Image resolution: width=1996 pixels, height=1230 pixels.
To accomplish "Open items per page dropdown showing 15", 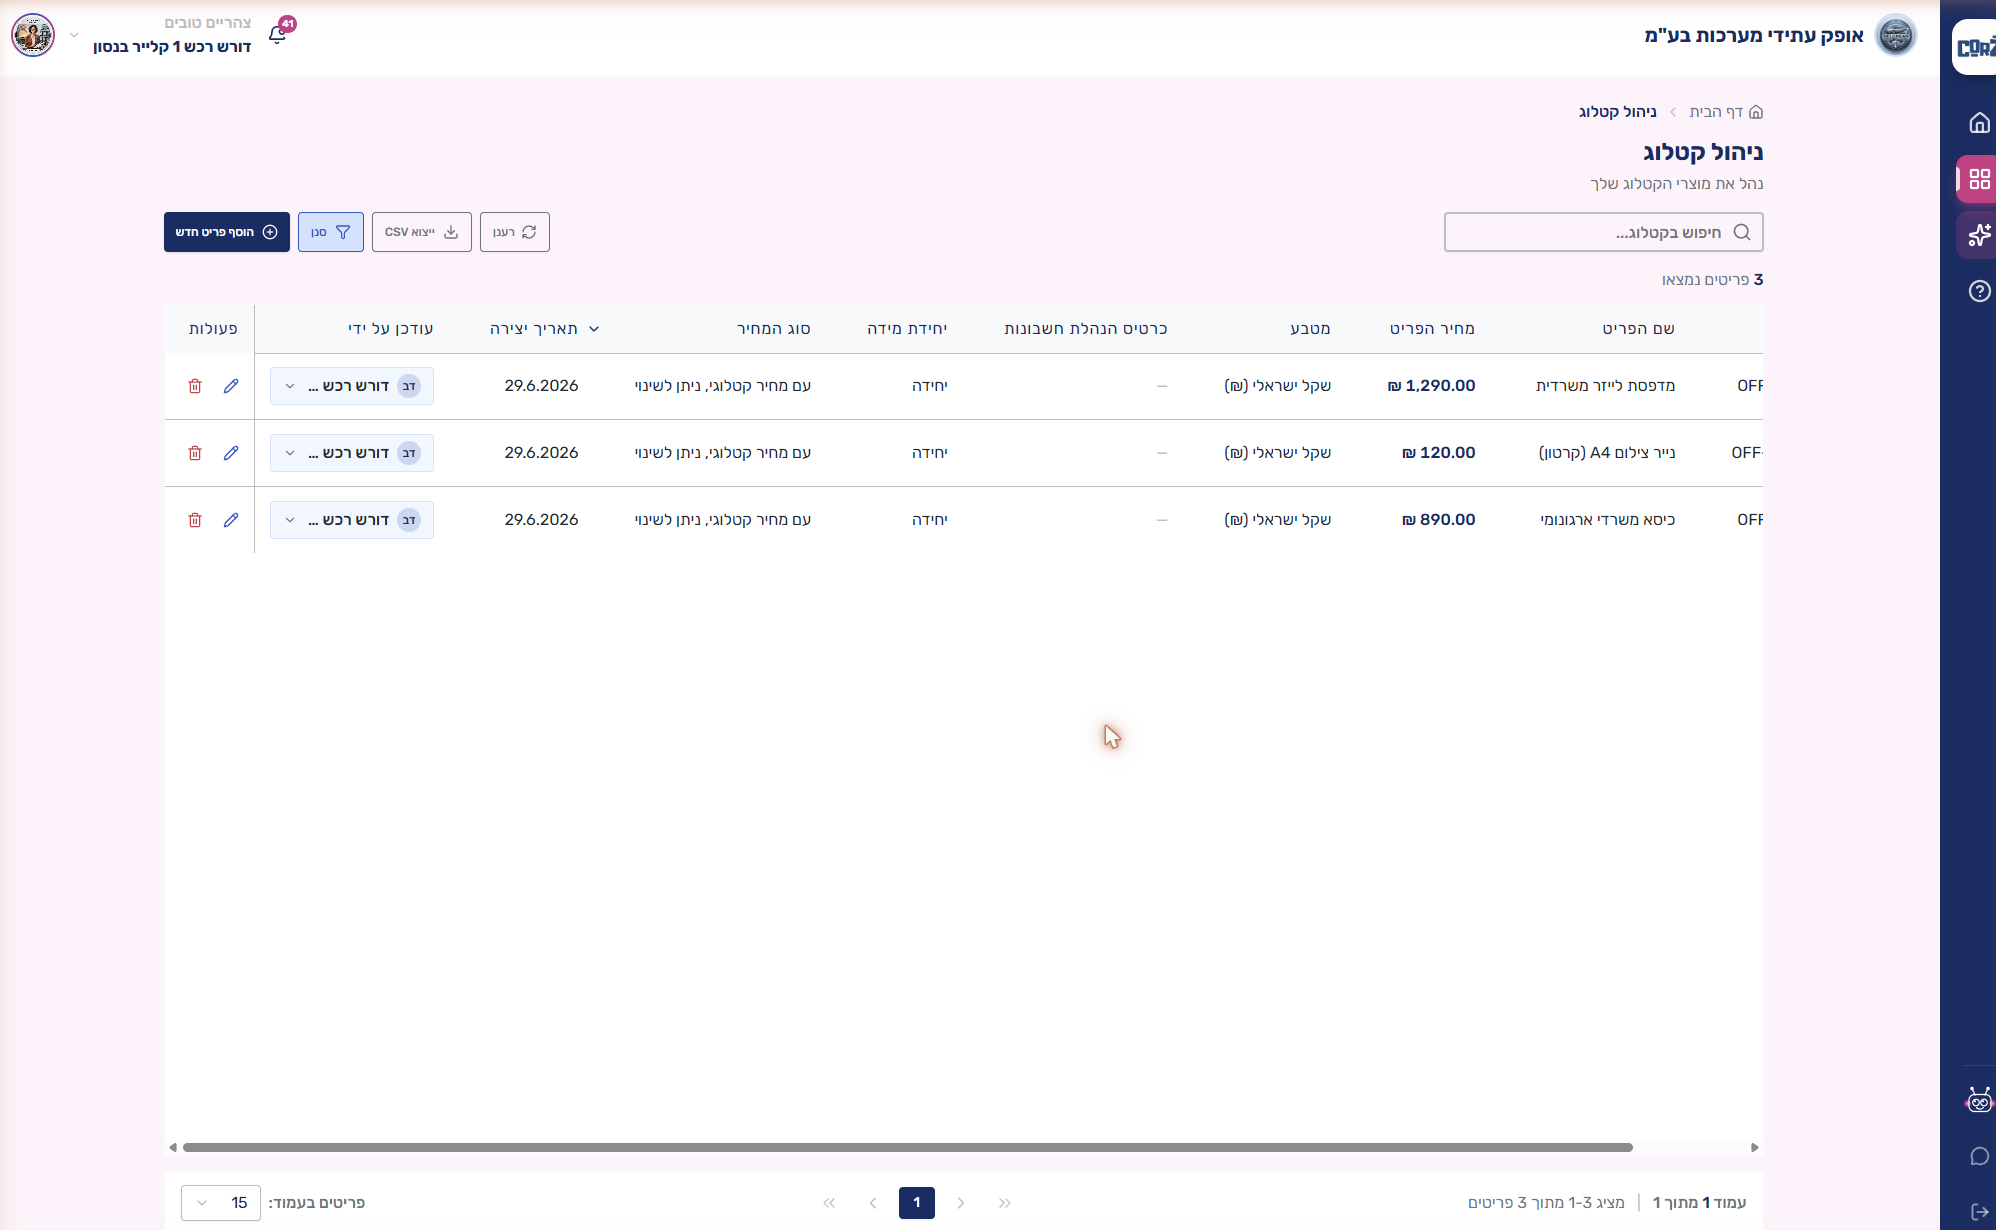I will click(x=221, y=1203).
